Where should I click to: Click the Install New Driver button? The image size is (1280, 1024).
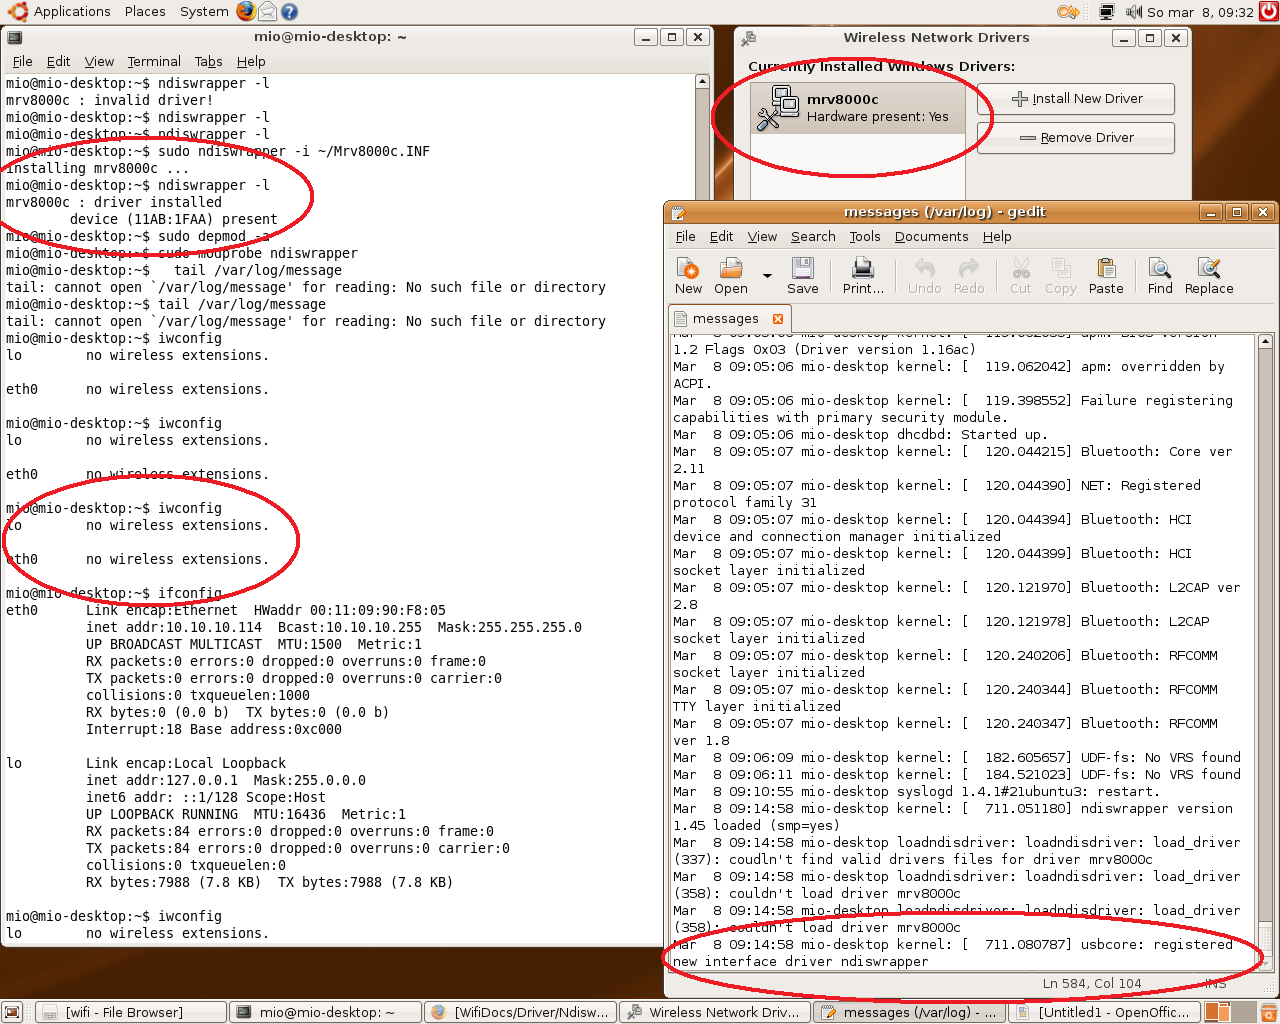tap(1076, 99)
